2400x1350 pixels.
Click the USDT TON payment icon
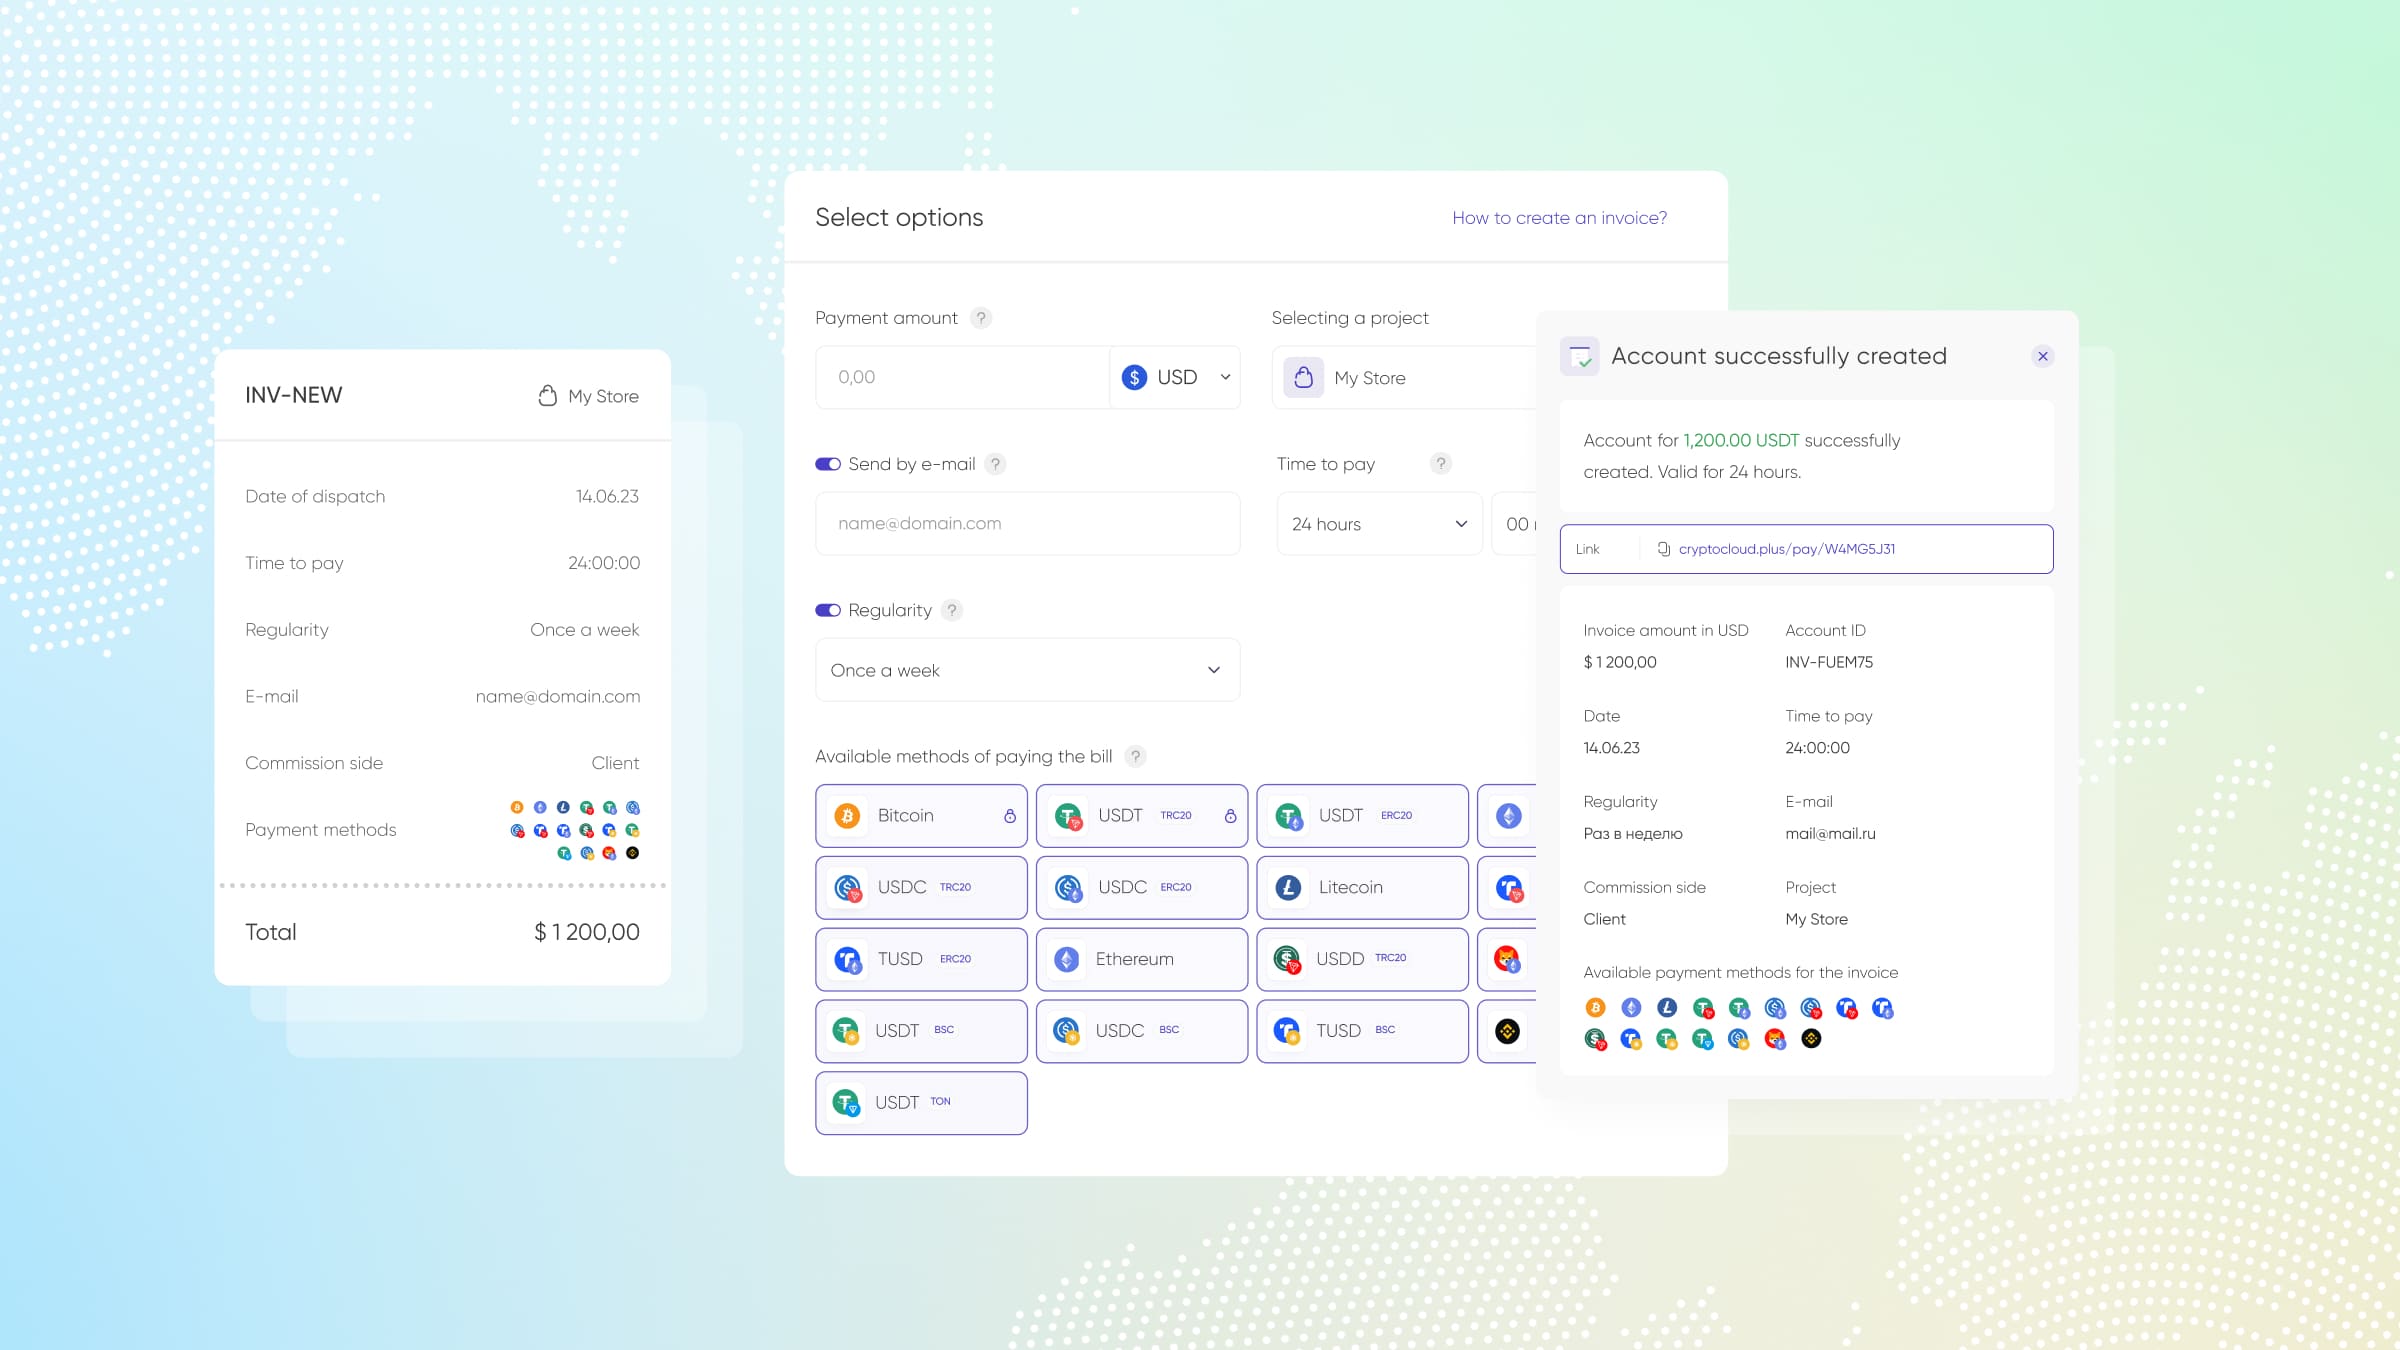click(x=847, y=1103)
